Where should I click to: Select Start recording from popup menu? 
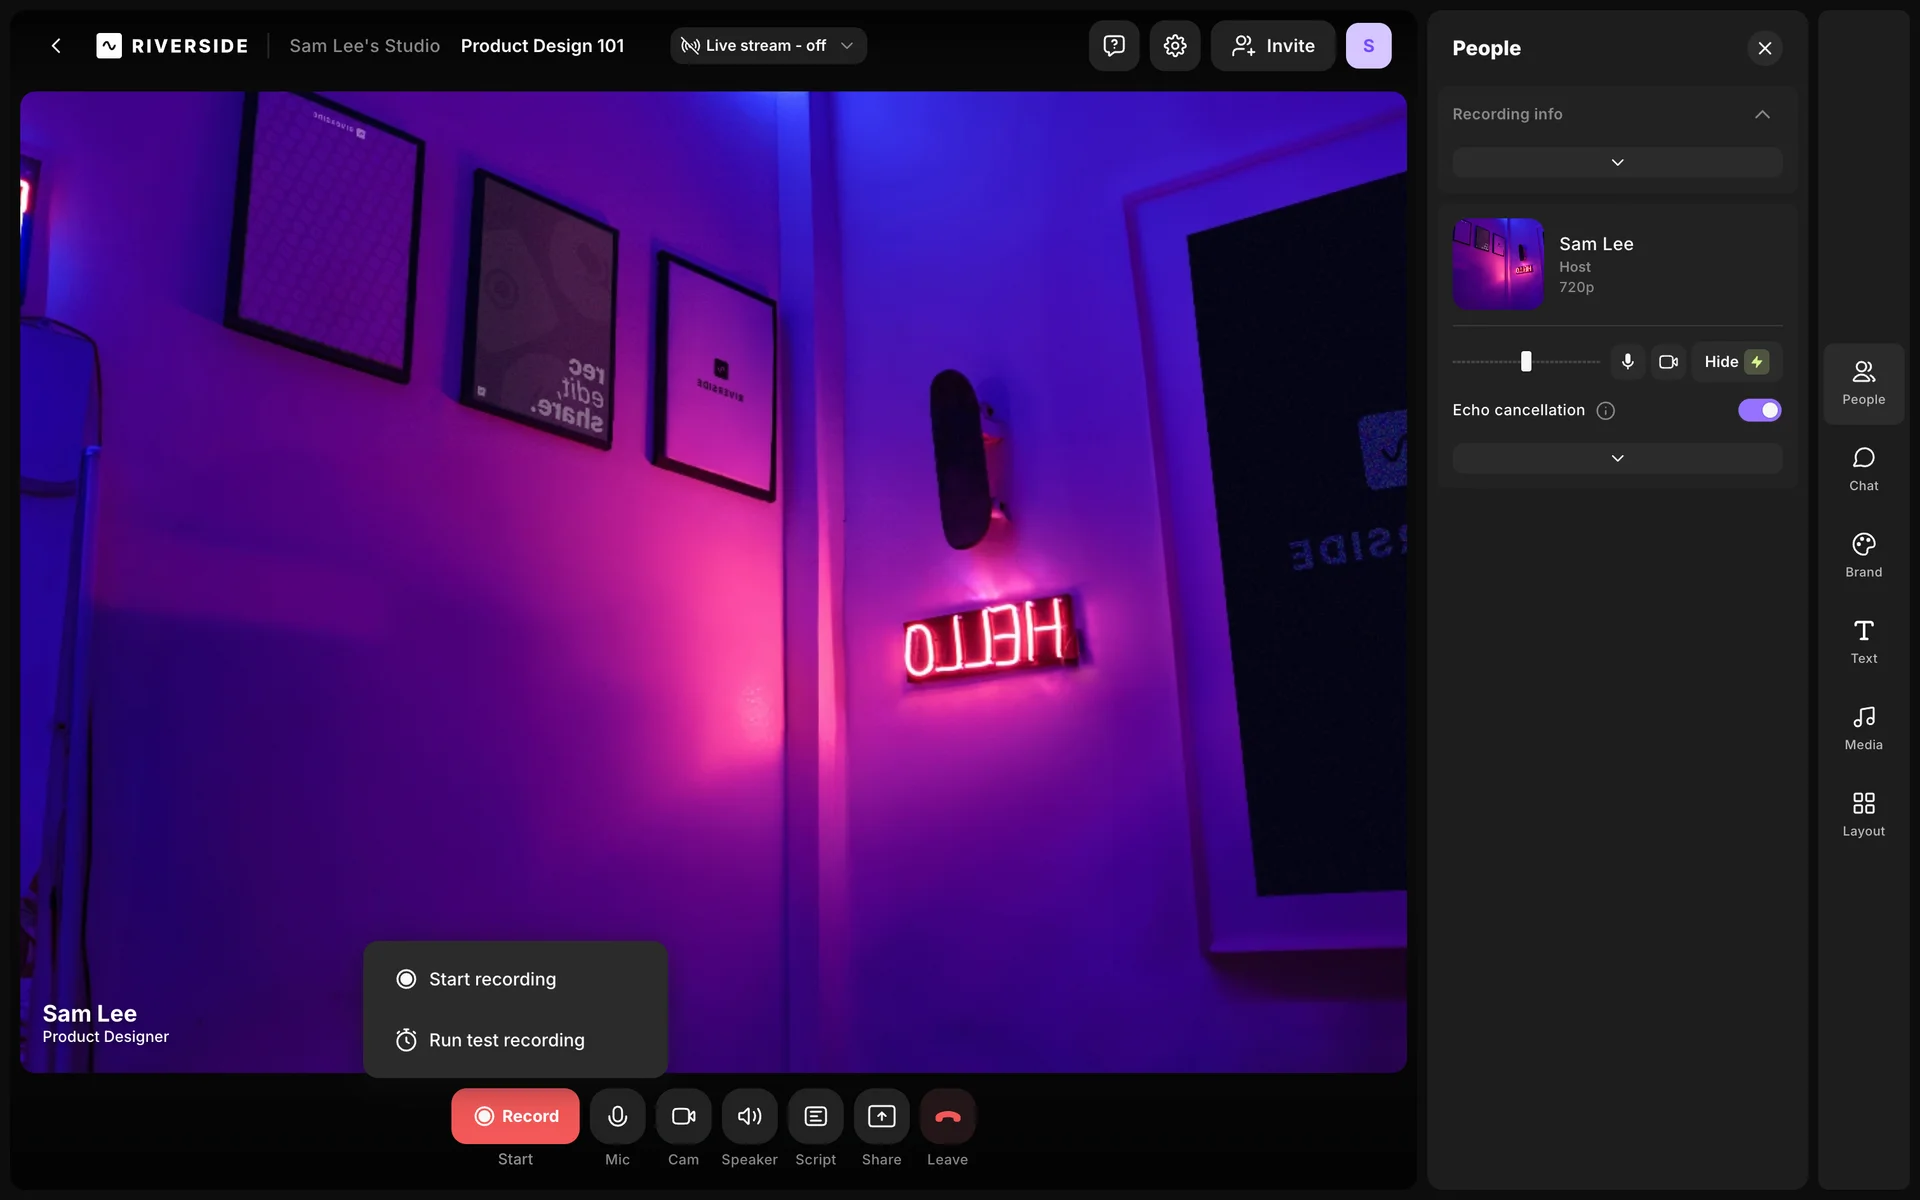491,979
